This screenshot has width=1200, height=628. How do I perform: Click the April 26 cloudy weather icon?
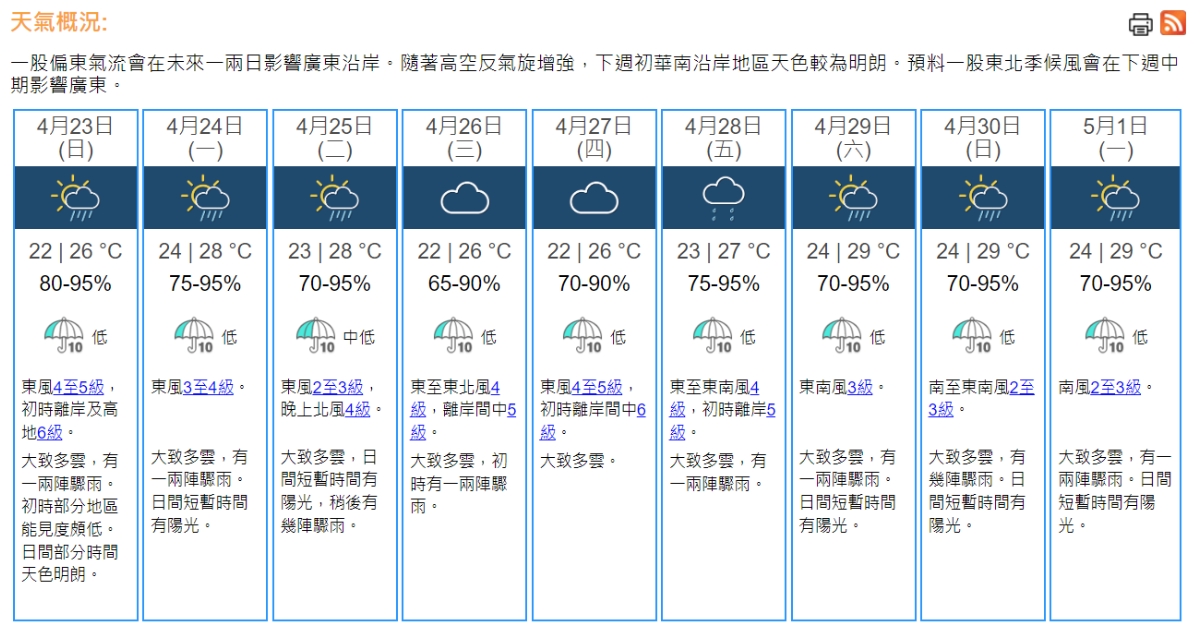tap(464, 198)
